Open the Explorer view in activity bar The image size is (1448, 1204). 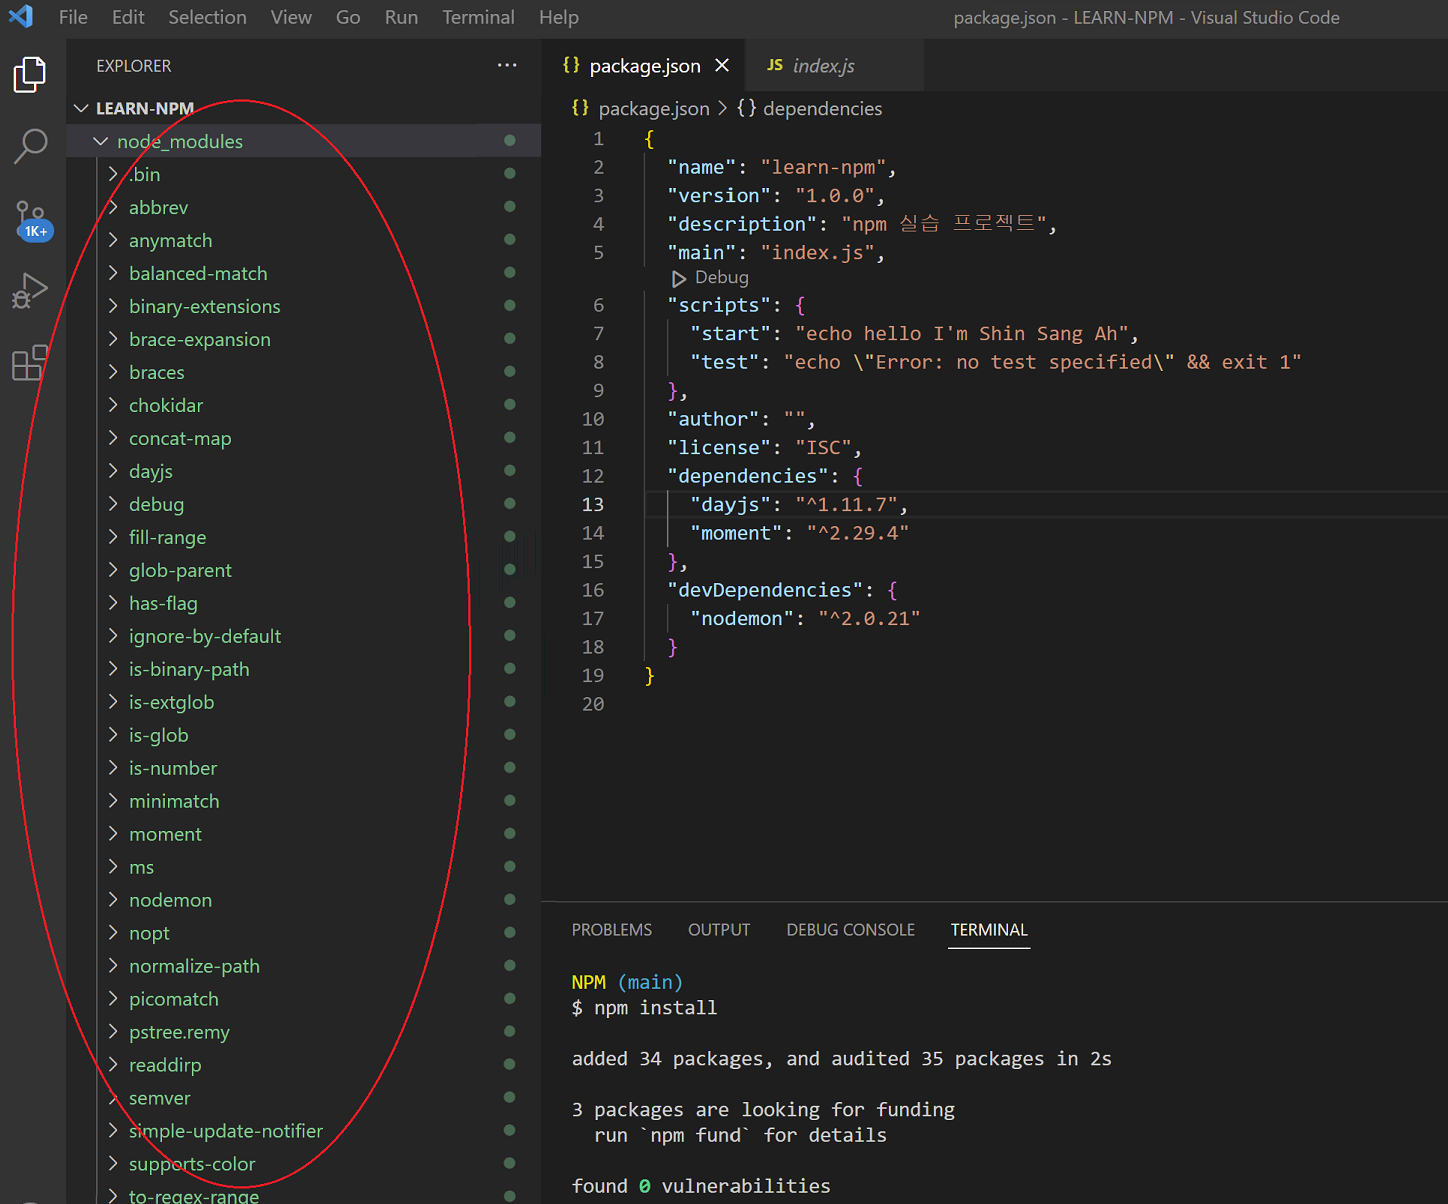point(30,75)
